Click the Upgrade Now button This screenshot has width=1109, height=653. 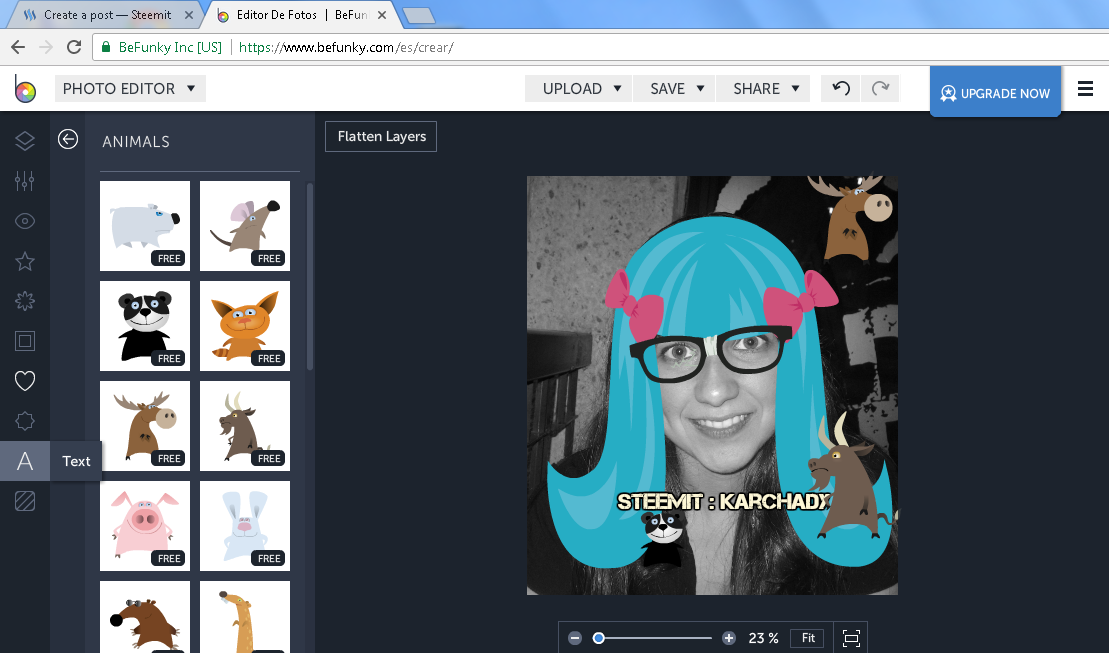click(x=995, y=92)
